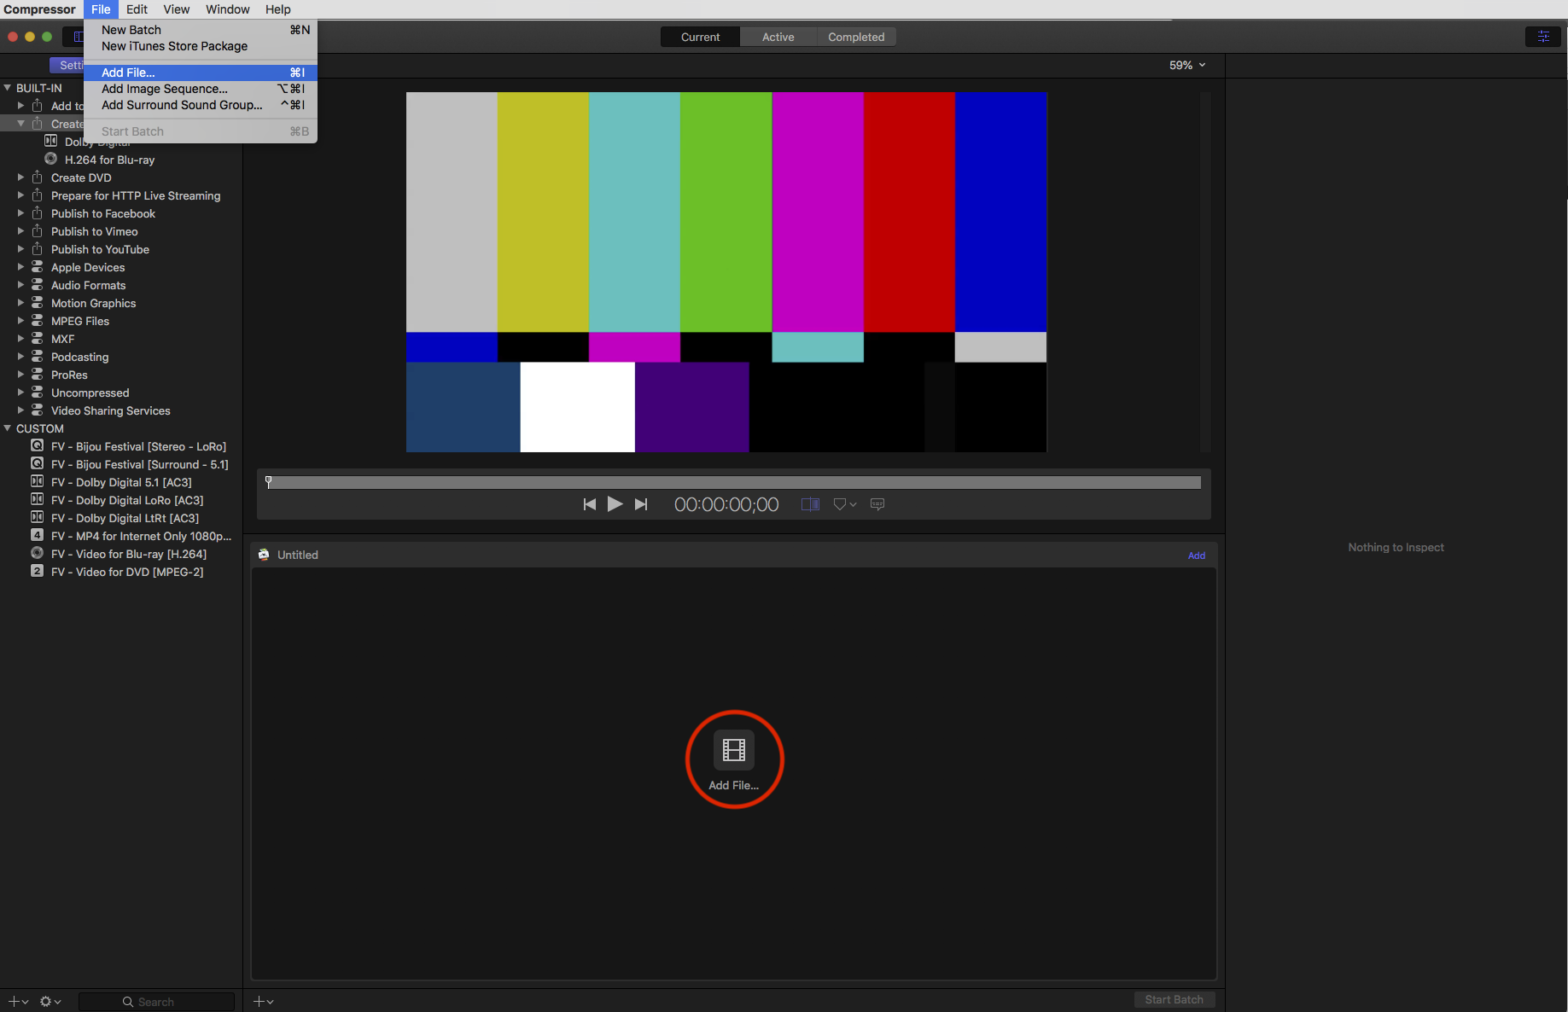1568x1012 pixels.
Task: Expand the Apple Devices group
Action: tap(20, 268)
